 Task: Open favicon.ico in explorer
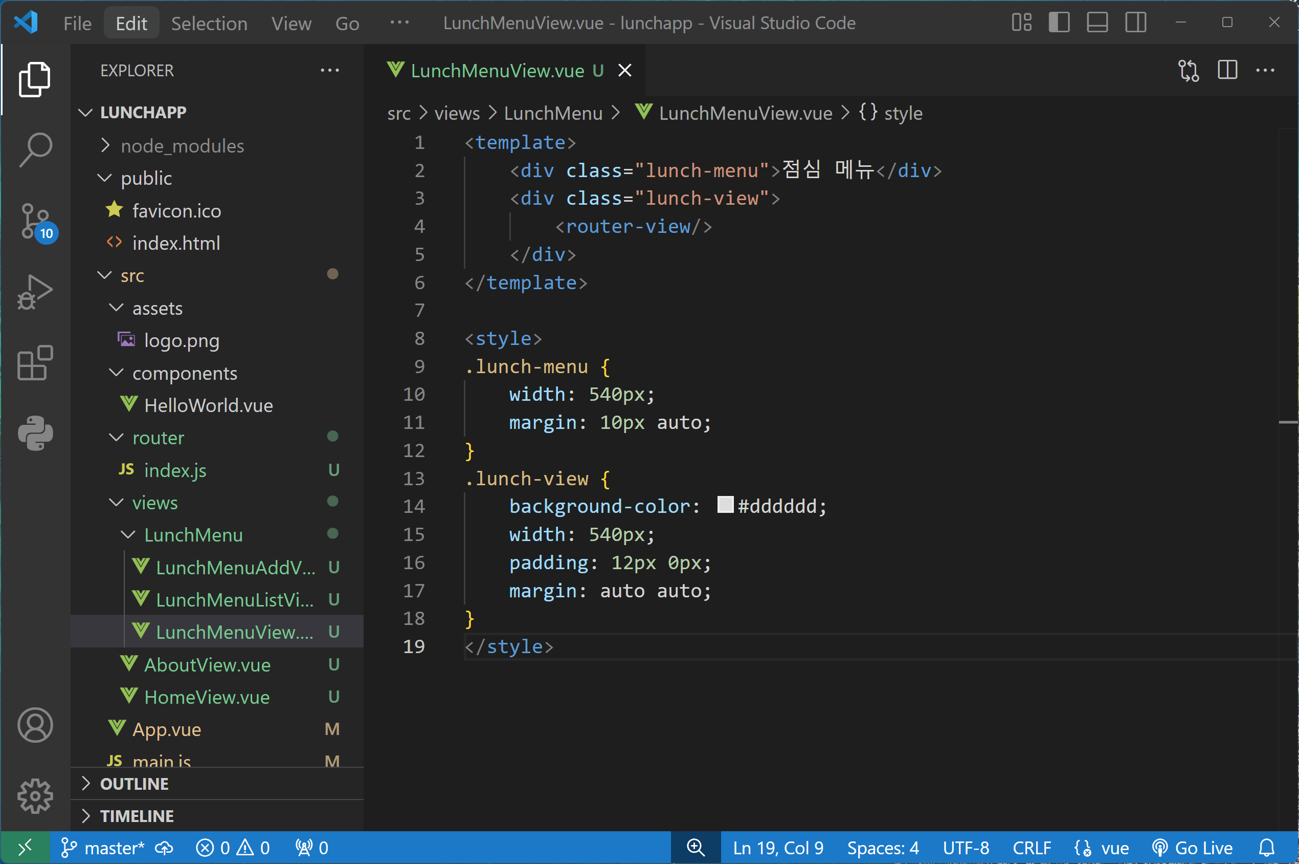tap(217, 211)
